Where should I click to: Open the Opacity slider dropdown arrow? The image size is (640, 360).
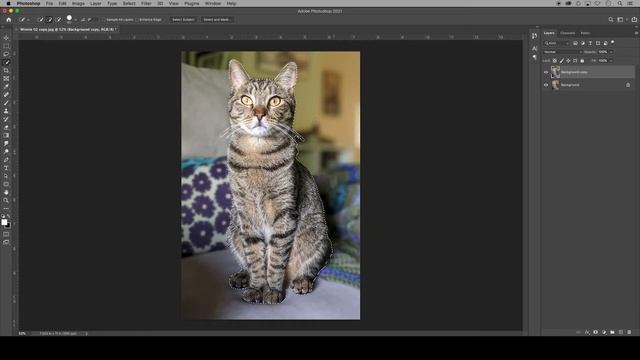click(x=611, y=52)
